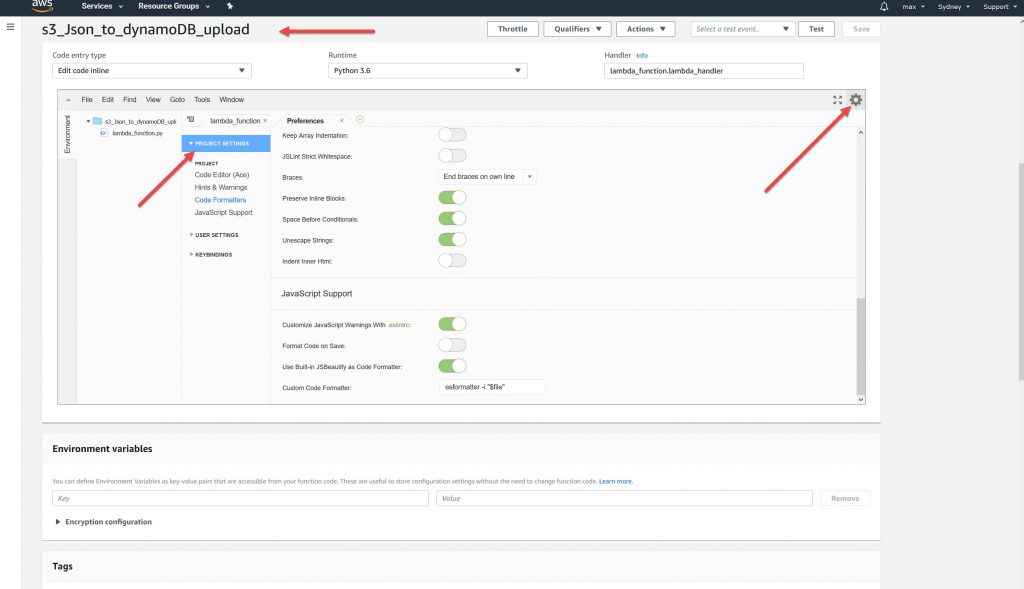This screenshot has height=589, width=1024.
Task: Click the Throttle button
Action: coord(512,29)
